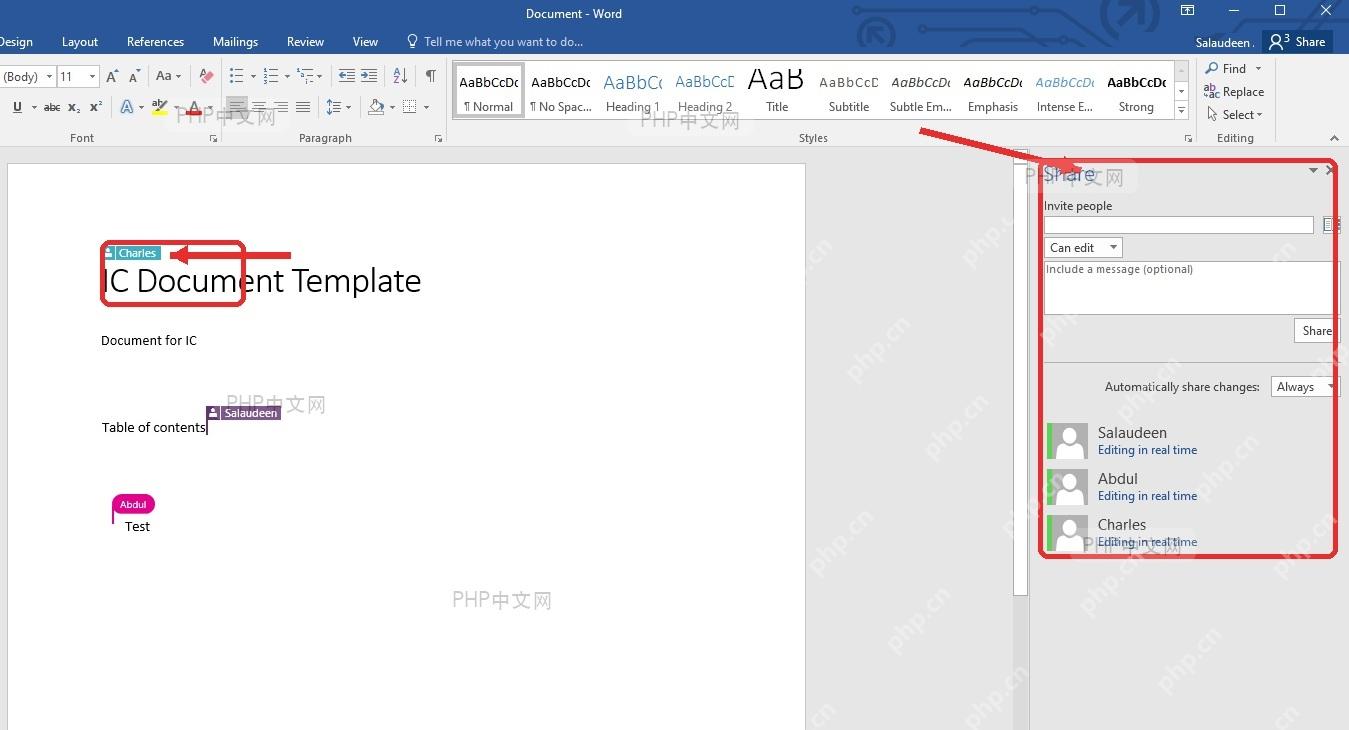Image resolution: width=1349 pixels, height=730 pixels.
Task: Click Tell me what you want to do
Action: coord(494,42)
